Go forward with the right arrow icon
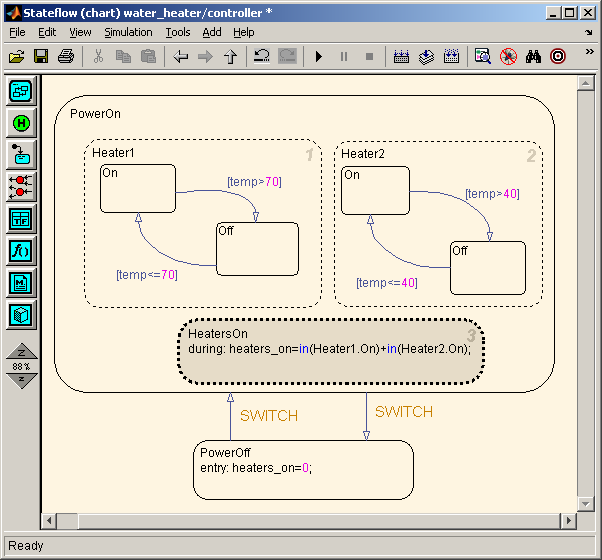This screenshot has width=602, height=560. point(205,57)
